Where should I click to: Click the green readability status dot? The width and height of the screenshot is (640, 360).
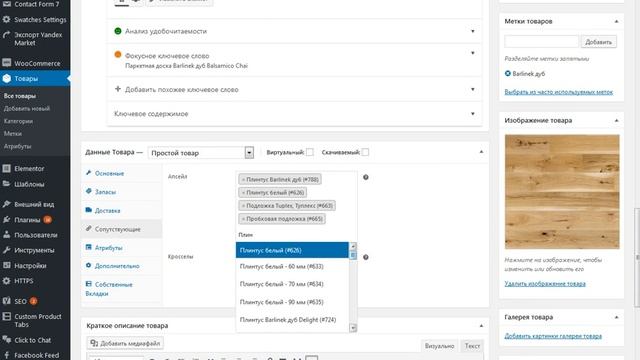point(118,31)
